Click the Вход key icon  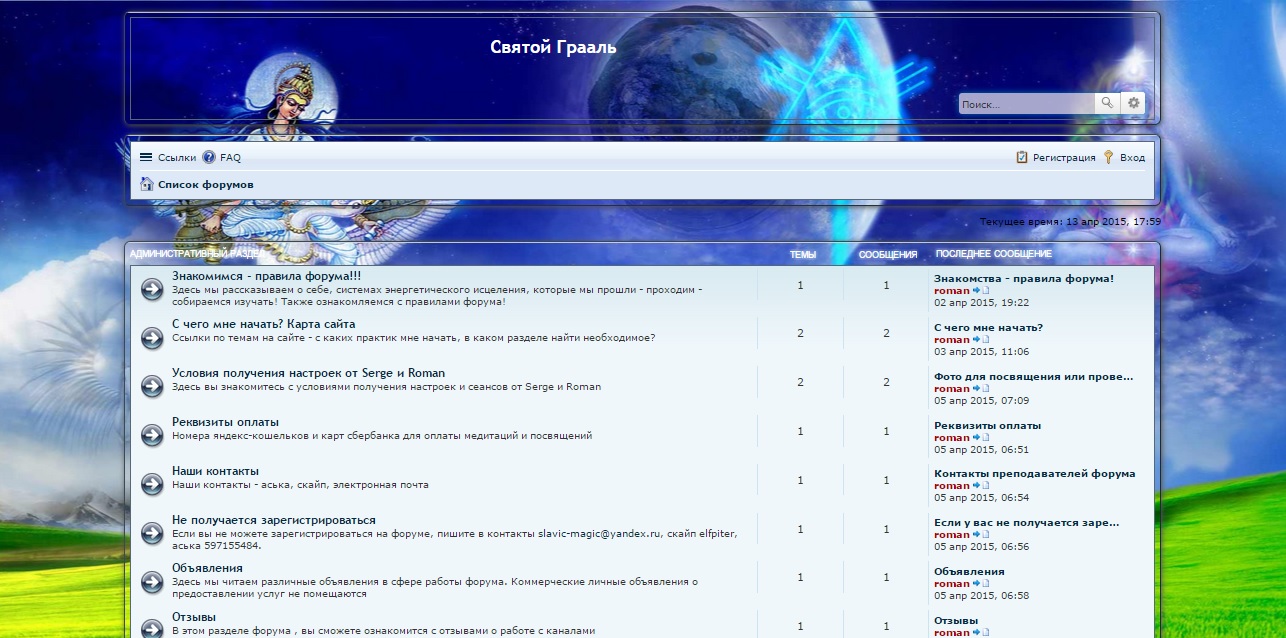(x=1108, y=157)
